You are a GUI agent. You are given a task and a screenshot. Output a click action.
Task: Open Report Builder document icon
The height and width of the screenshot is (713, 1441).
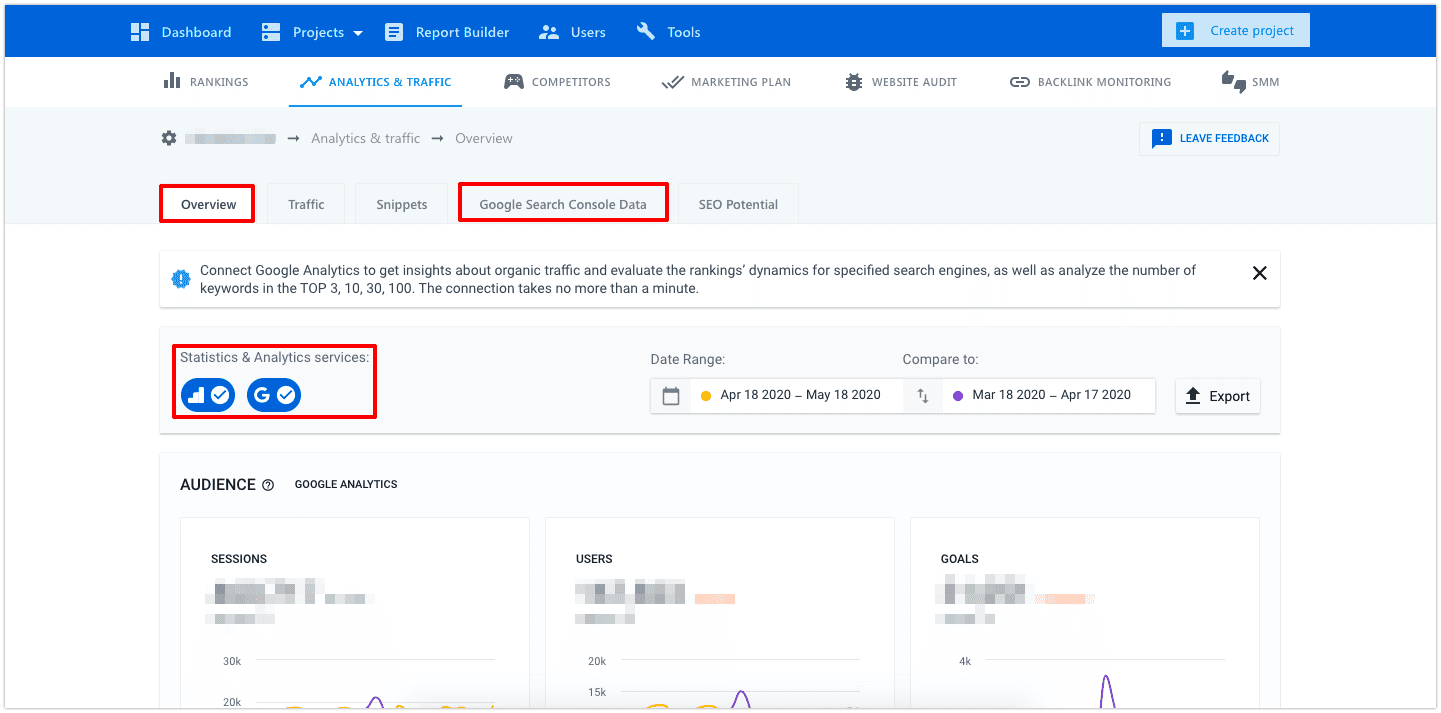[x=394, y=32]
